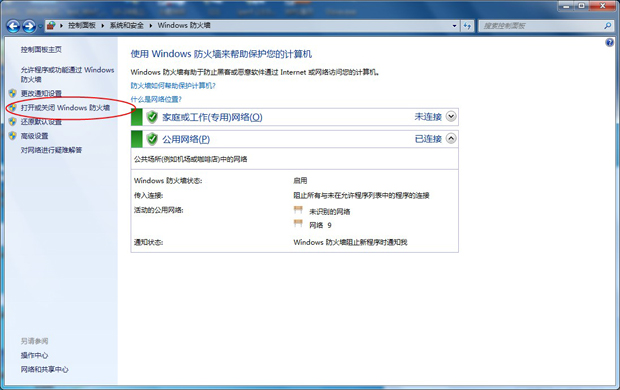The image size is (620, 390).
Task: Open 高级设置 link
Action: tap(34, 136)
